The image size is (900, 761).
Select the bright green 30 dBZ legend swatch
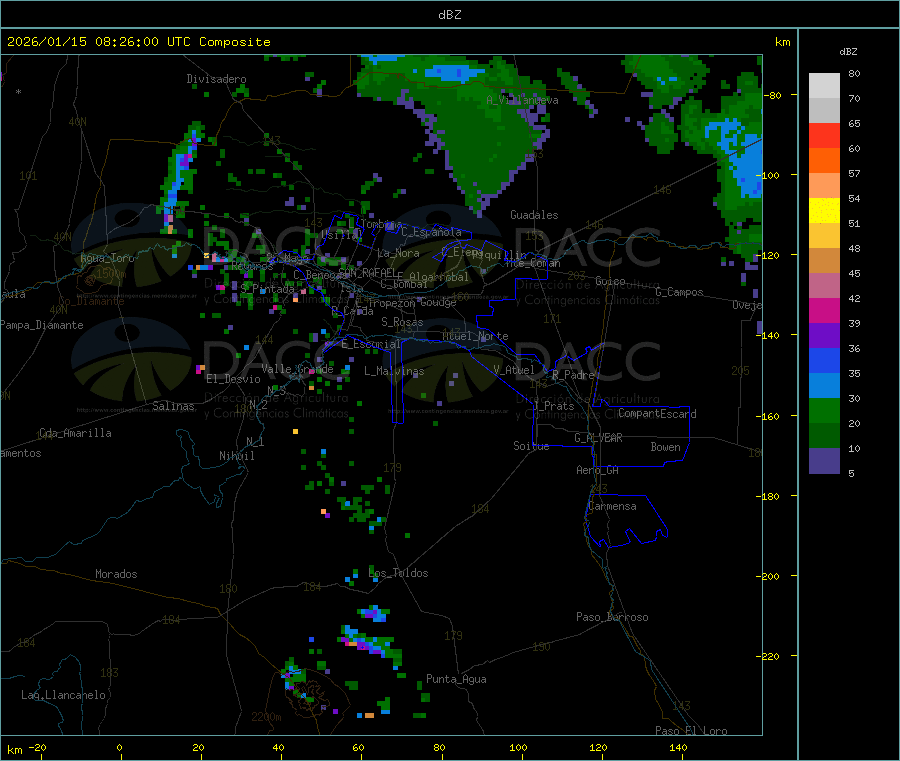(x=824, y=410)
